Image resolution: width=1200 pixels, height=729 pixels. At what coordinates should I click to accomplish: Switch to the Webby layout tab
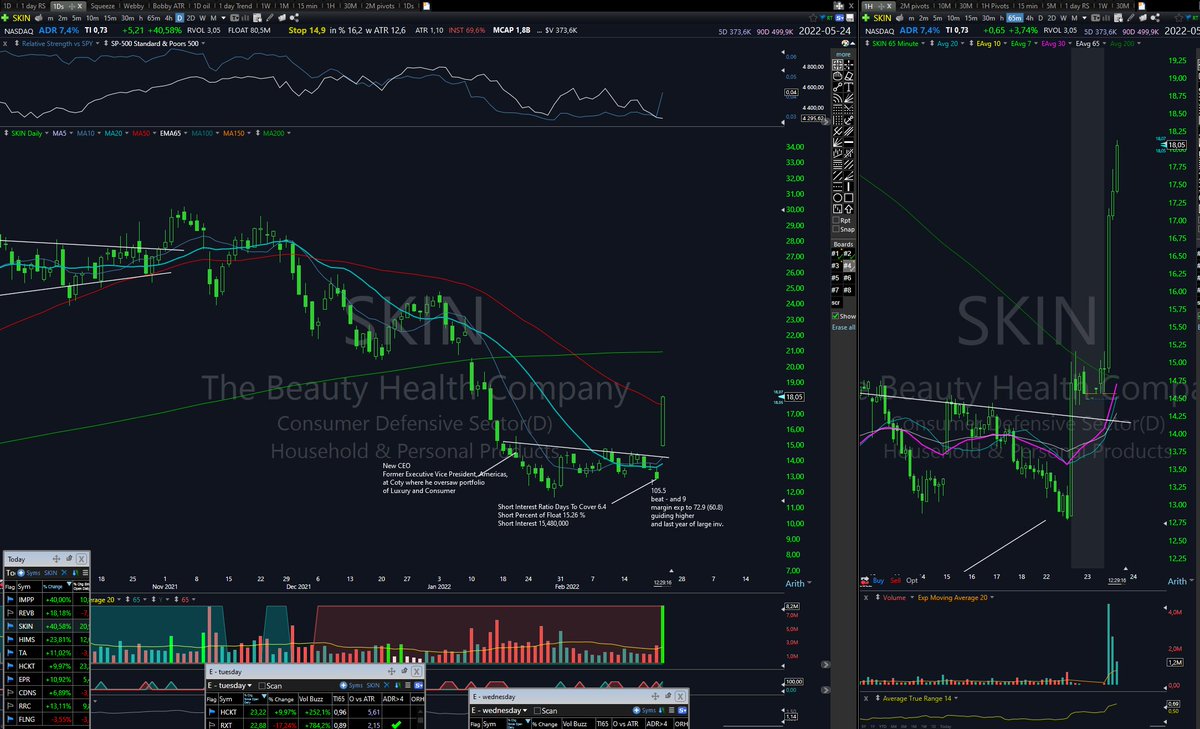pos(134,6)
